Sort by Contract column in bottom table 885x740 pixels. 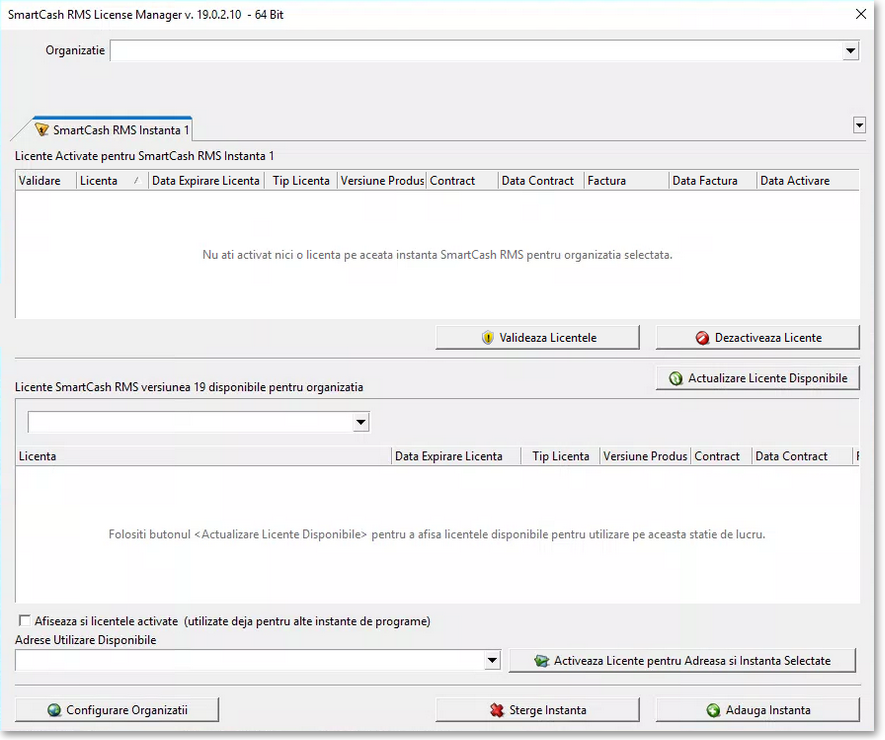[722, 456]
